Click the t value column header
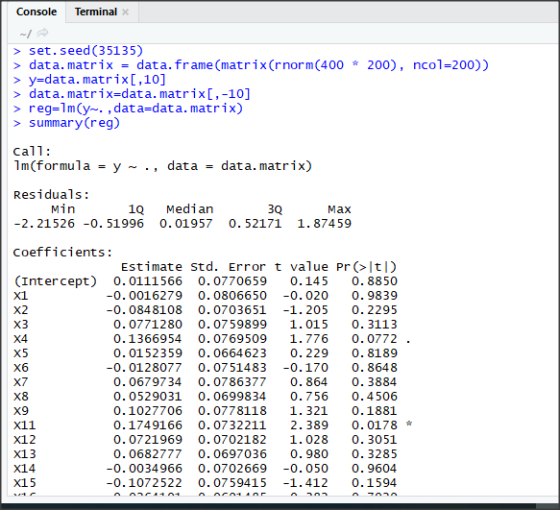The width and height of the screenshot is (560, 510). (301, 267)
